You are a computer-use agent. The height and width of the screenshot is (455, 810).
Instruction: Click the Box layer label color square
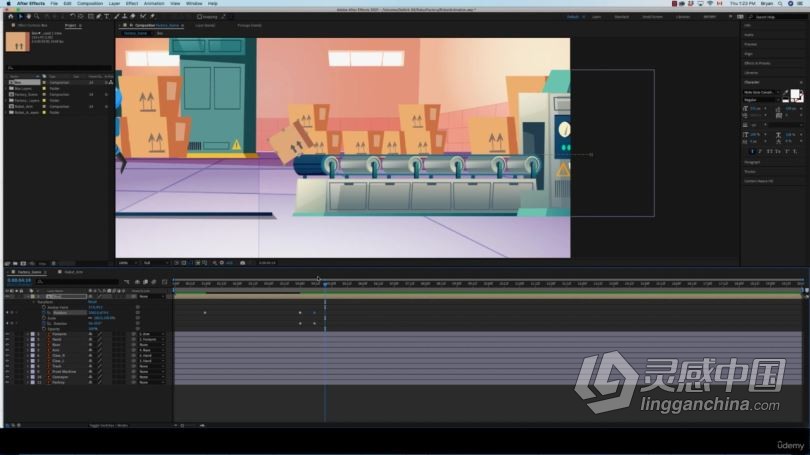point(33,296)
